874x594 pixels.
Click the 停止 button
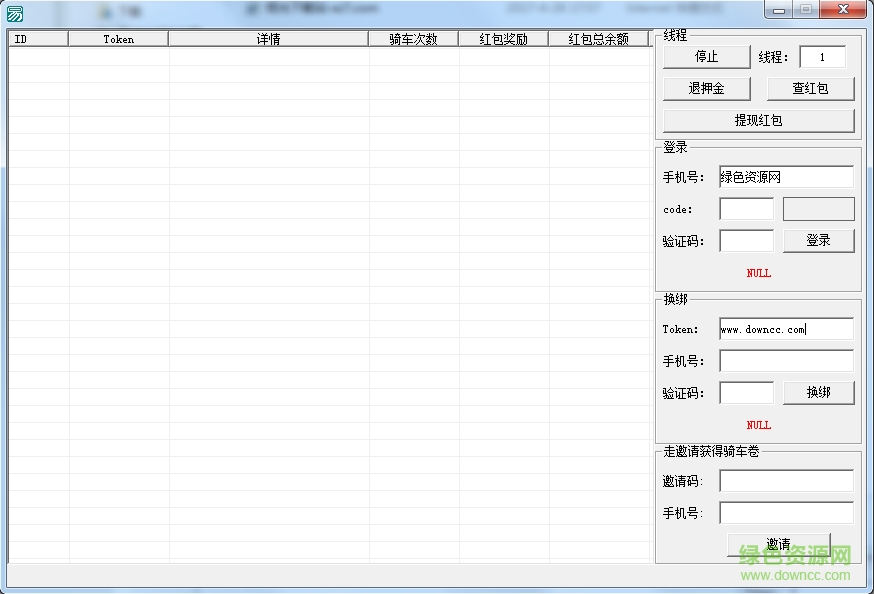706,57
